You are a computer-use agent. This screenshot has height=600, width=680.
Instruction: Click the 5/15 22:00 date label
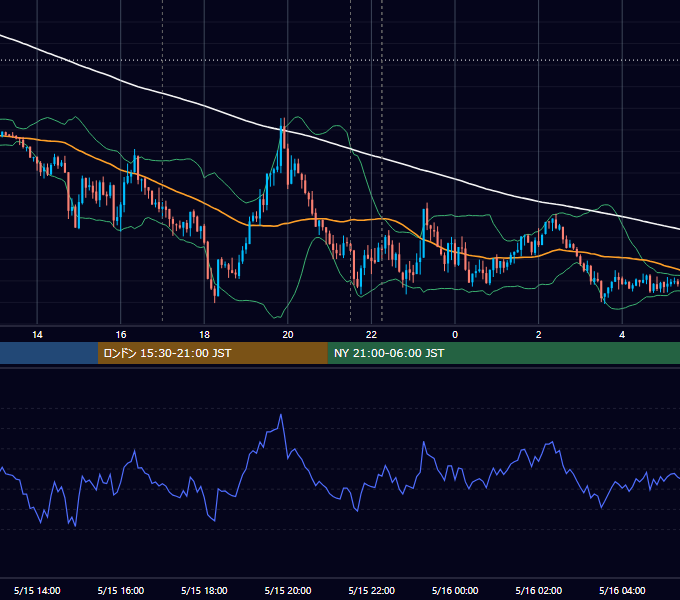pyautogui.click(x=372, y=590)
